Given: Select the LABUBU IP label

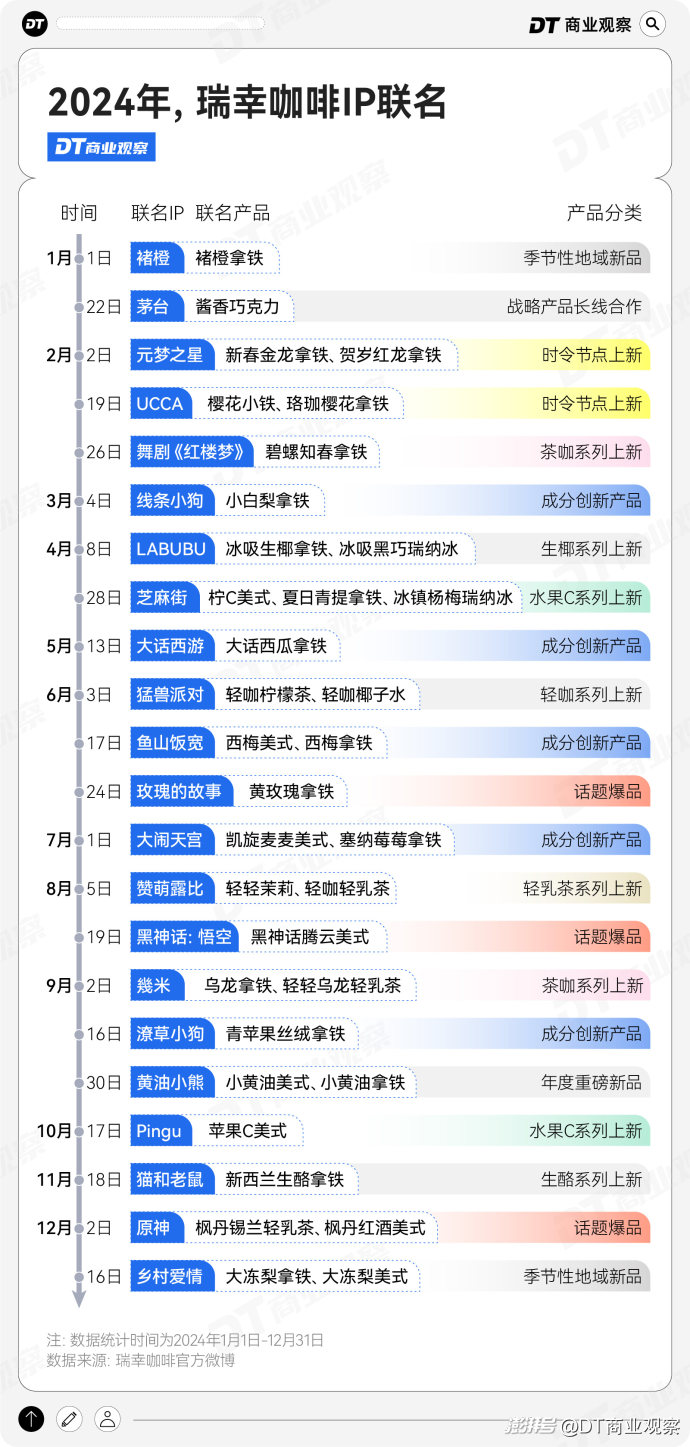Looking at the screenshot, I should (171, 549).
